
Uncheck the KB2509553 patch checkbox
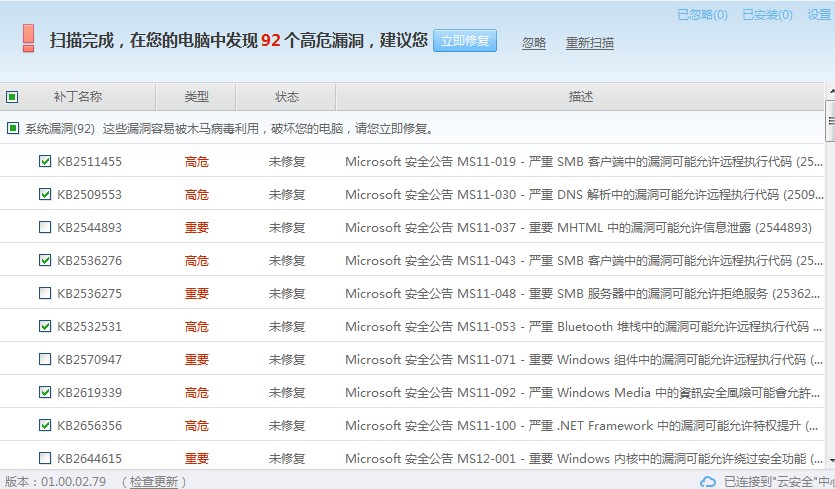coord(45,194)
